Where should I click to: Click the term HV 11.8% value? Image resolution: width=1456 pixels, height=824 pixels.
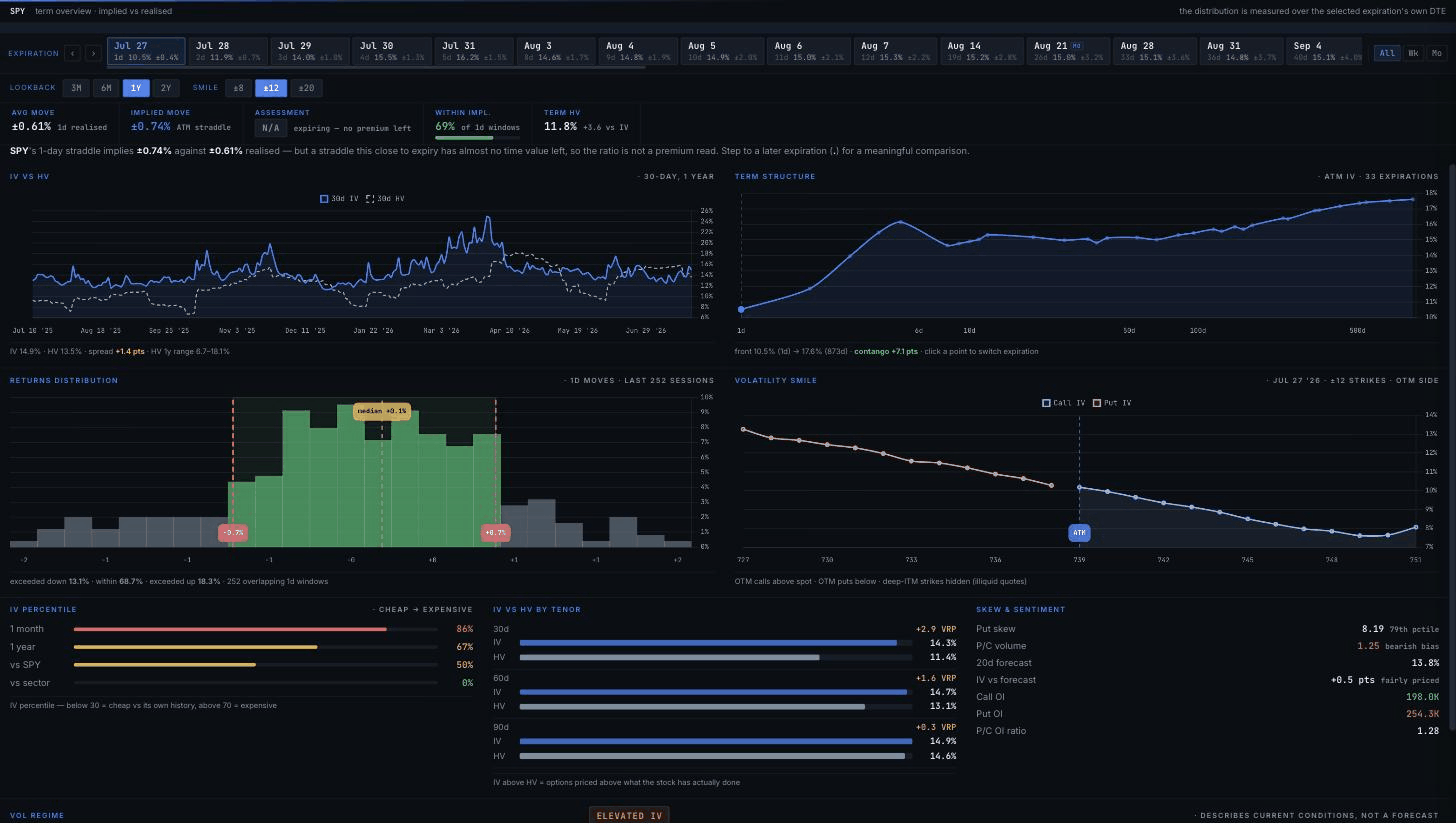pyautogui.click(x=560, y=127)
